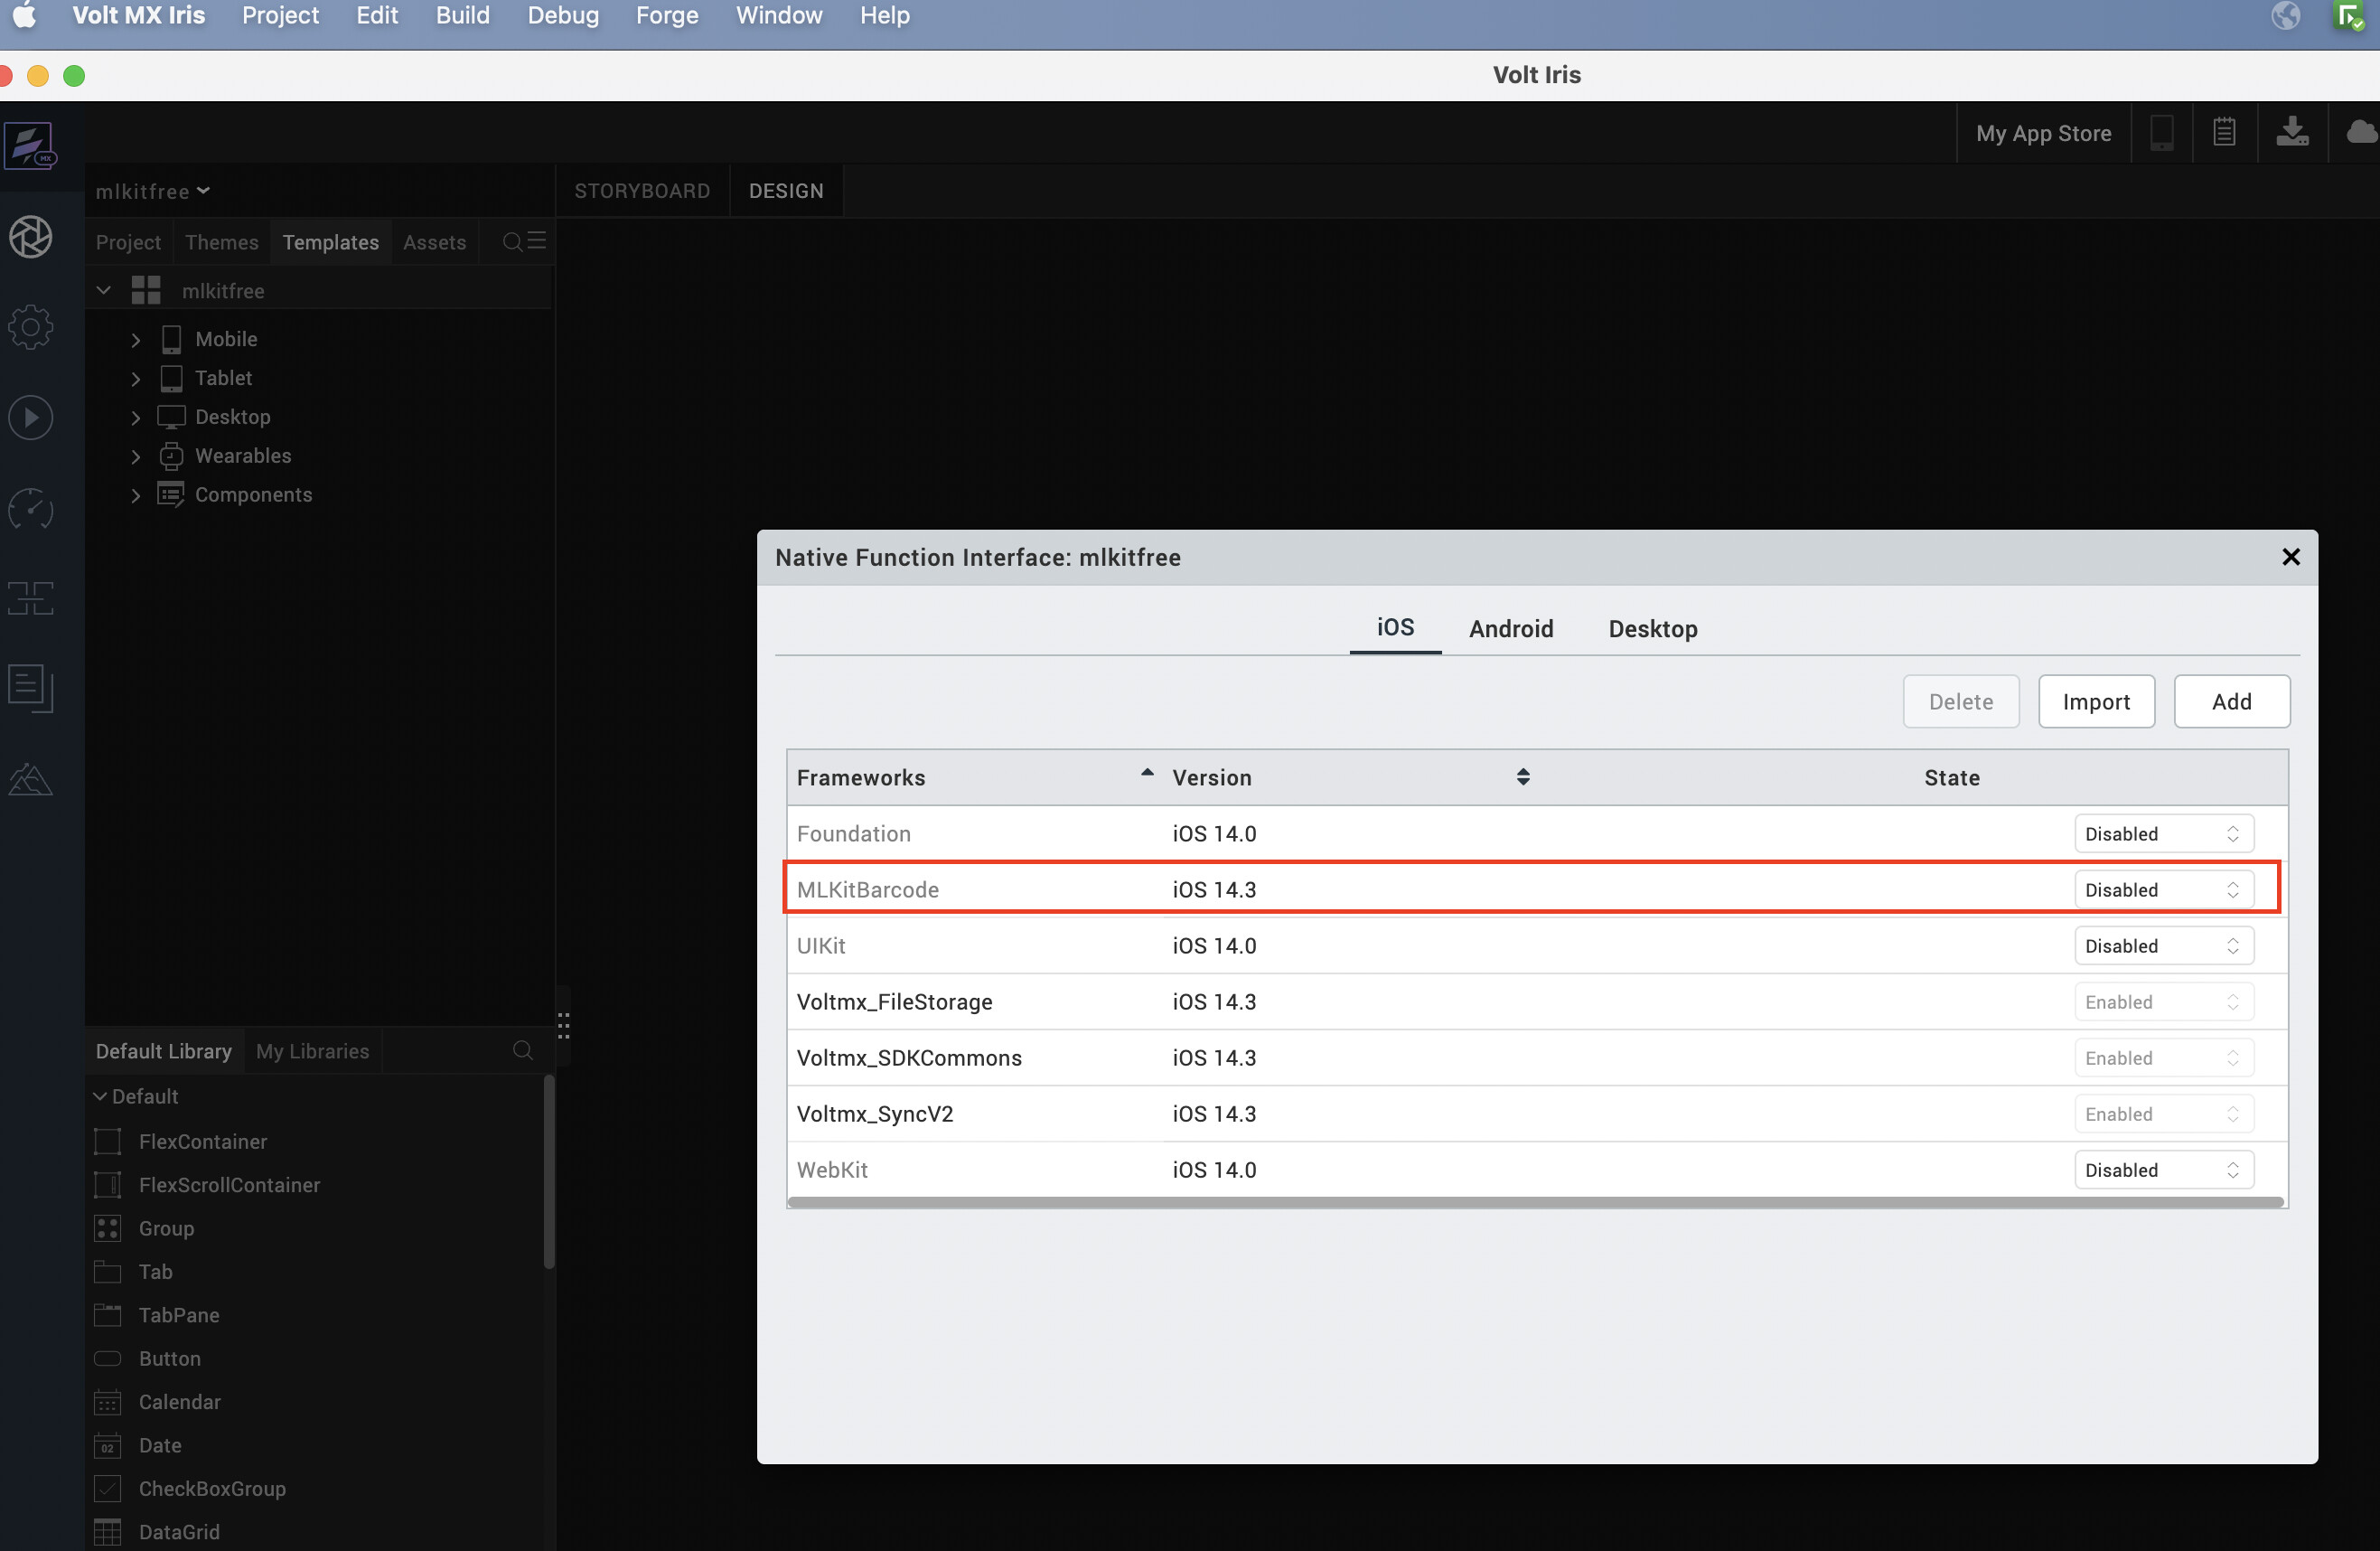Open the mountain-shaped icon in left sidebar

click(31, 779)
